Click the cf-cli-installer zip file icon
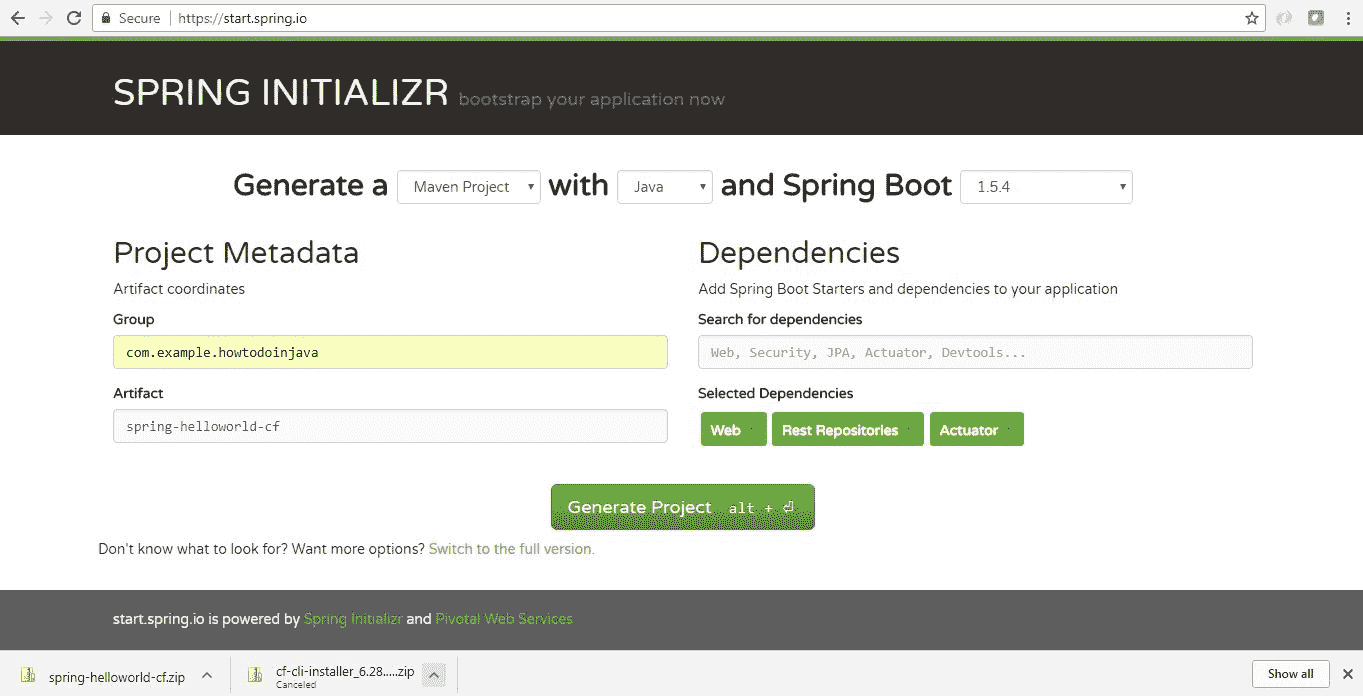 (x=256, y=676)
